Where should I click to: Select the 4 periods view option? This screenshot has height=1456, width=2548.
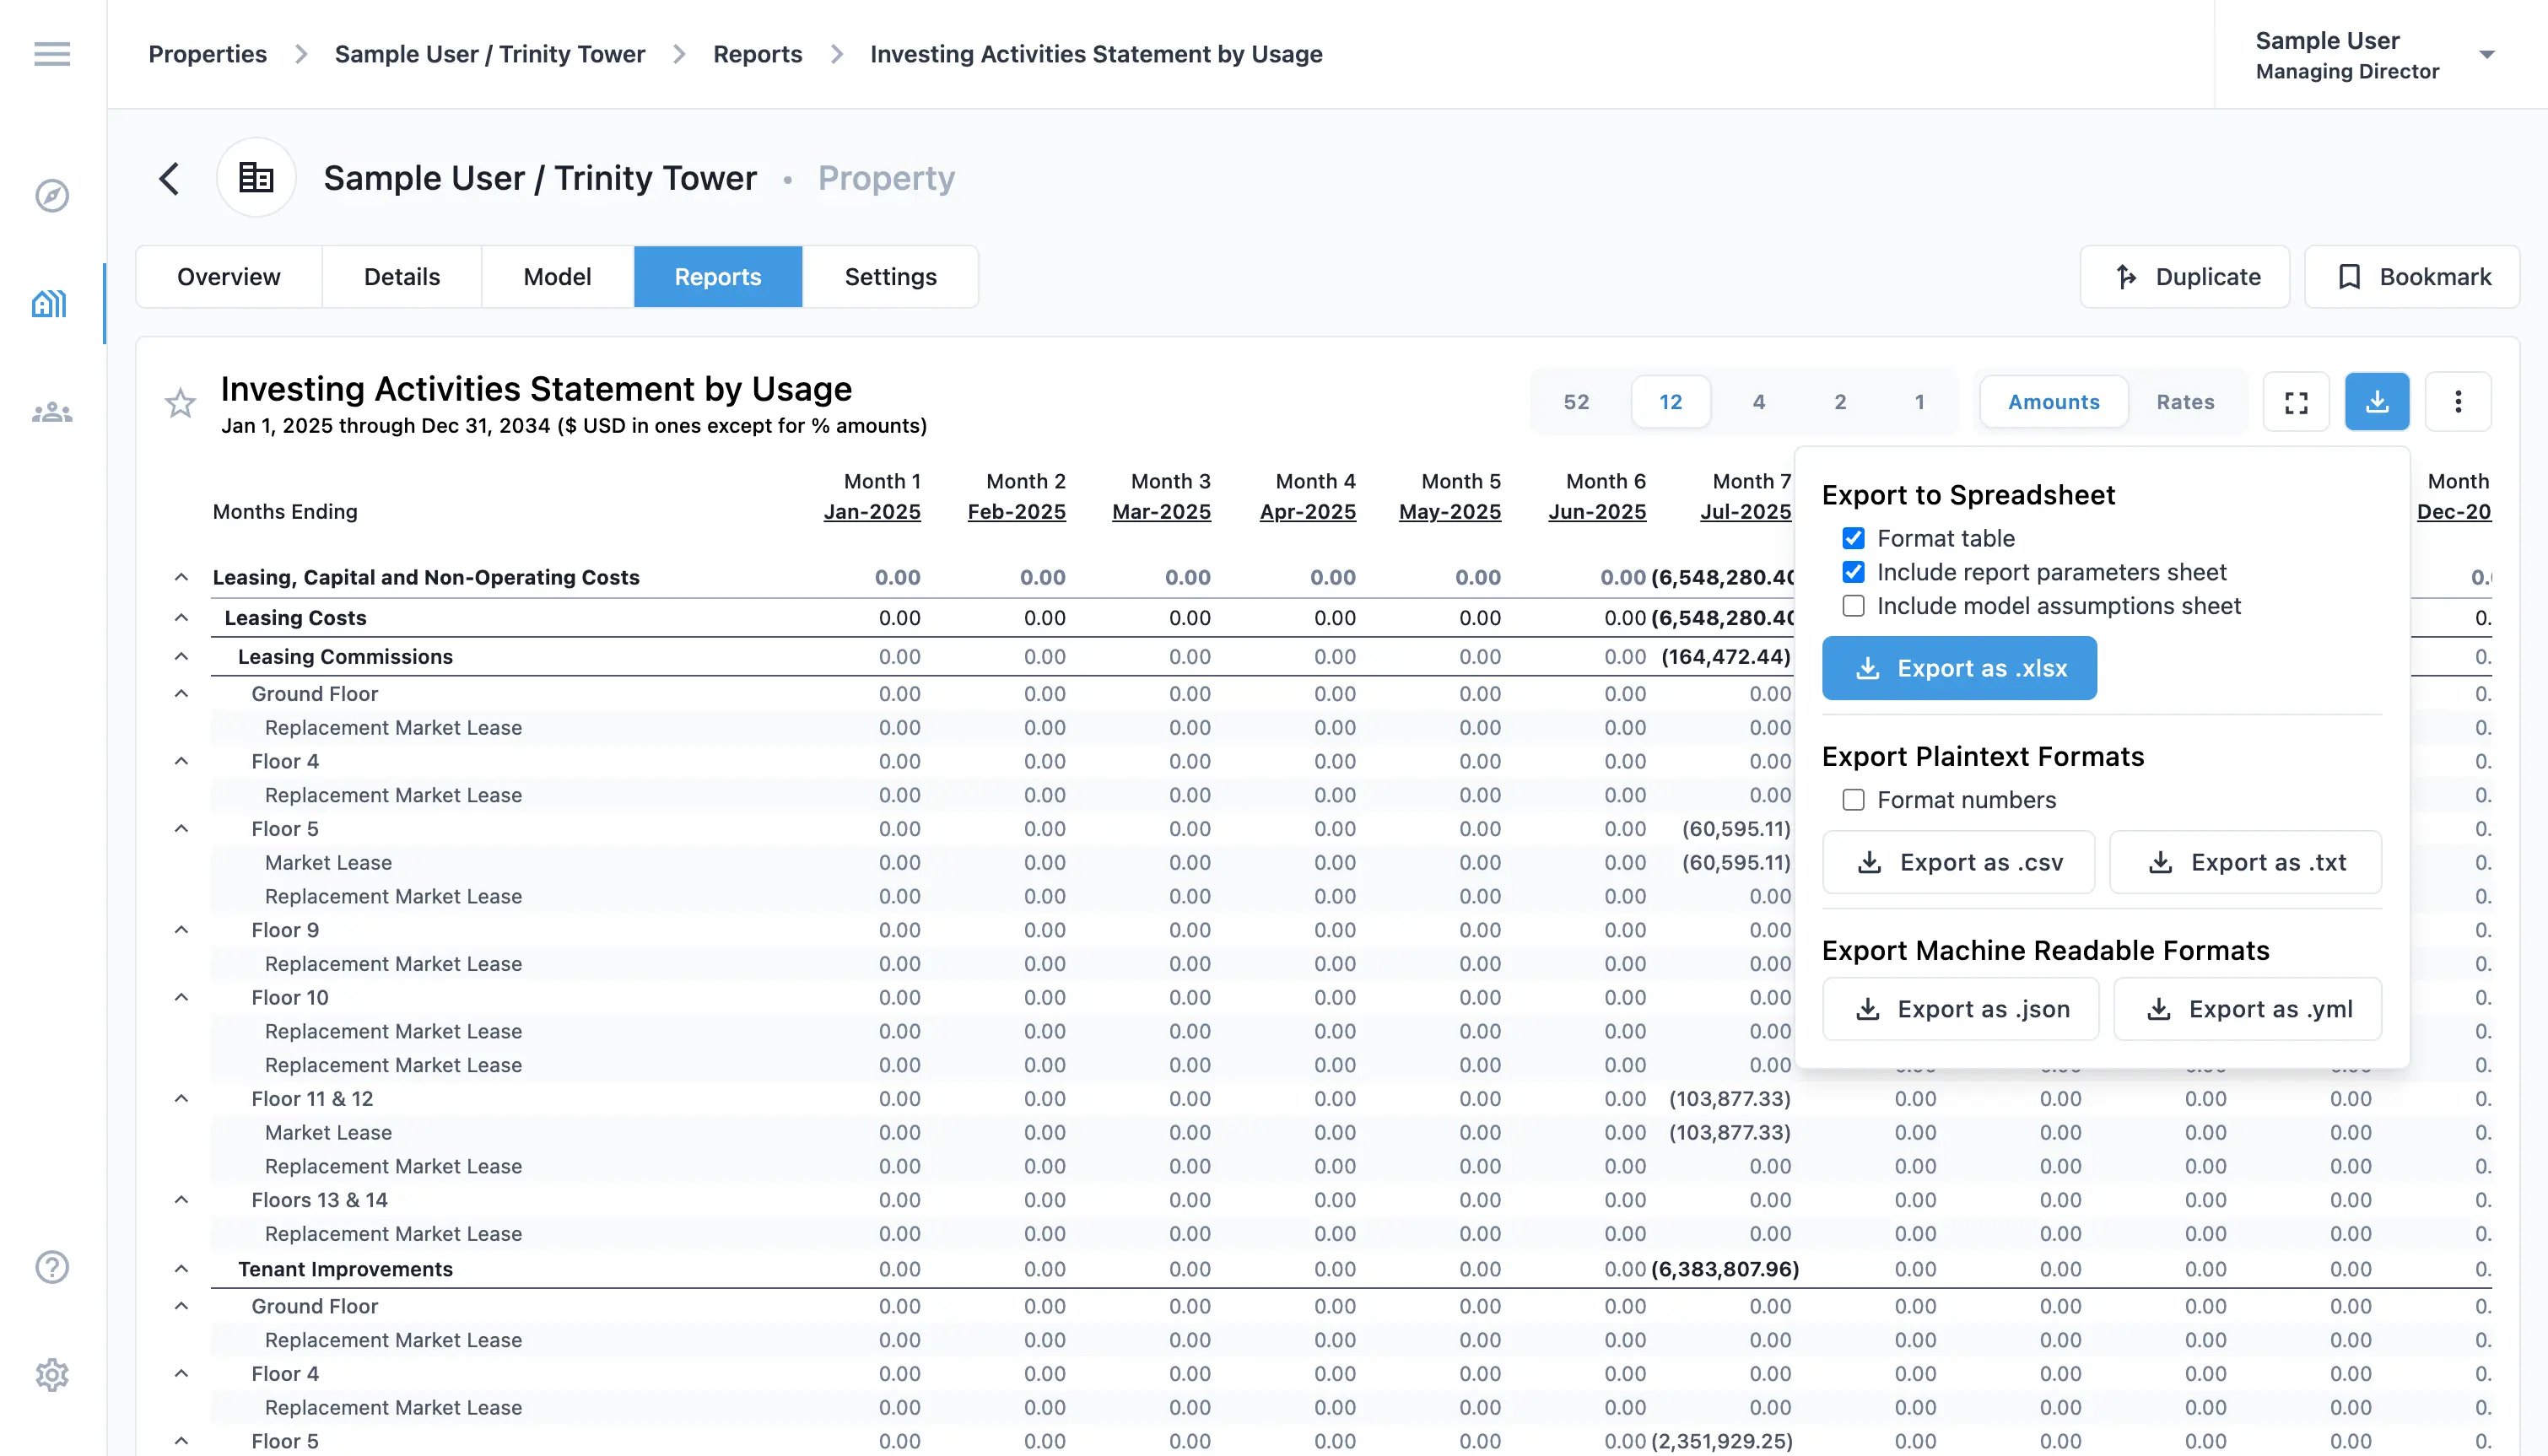pos(1758,402)
